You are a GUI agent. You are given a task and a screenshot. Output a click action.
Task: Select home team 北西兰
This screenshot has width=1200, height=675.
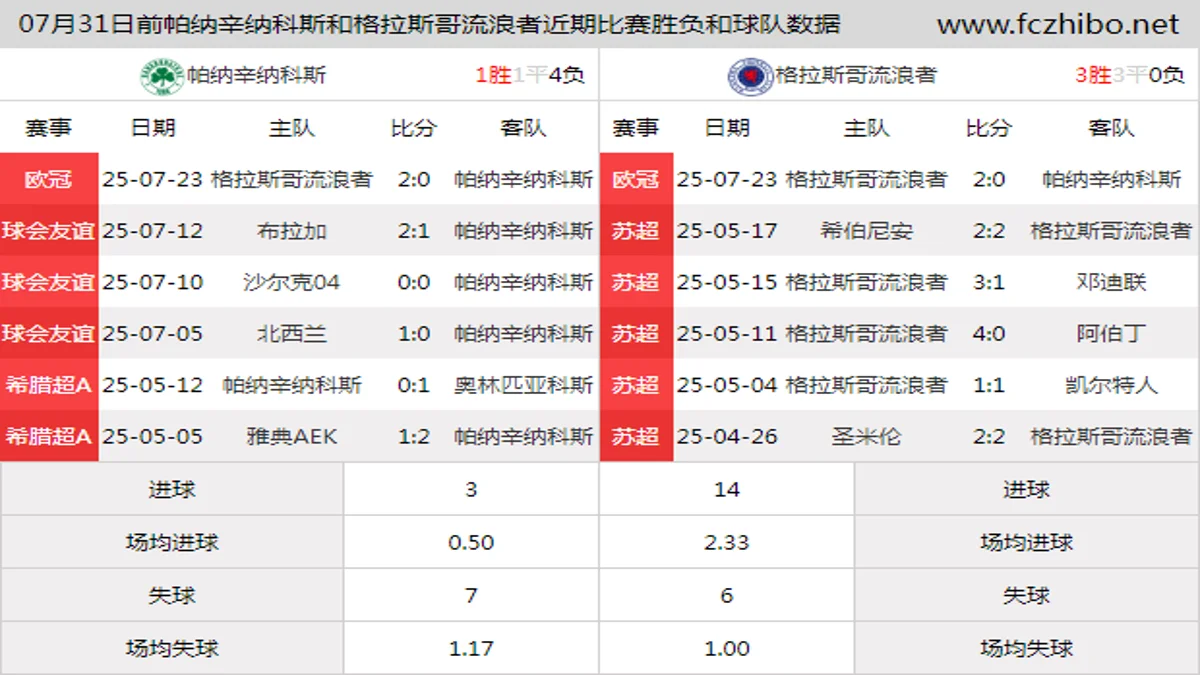click(292, 333)
